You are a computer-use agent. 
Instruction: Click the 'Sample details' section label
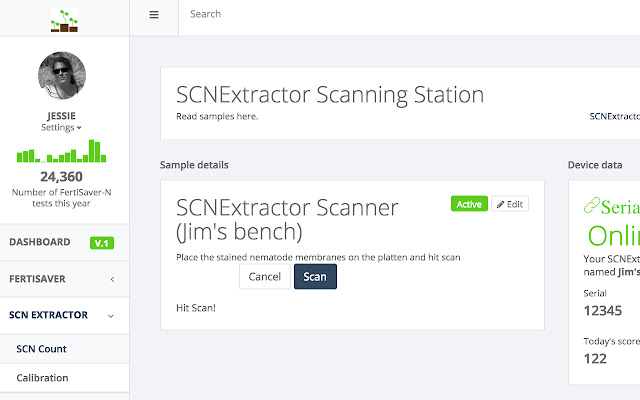coord(194,165)
